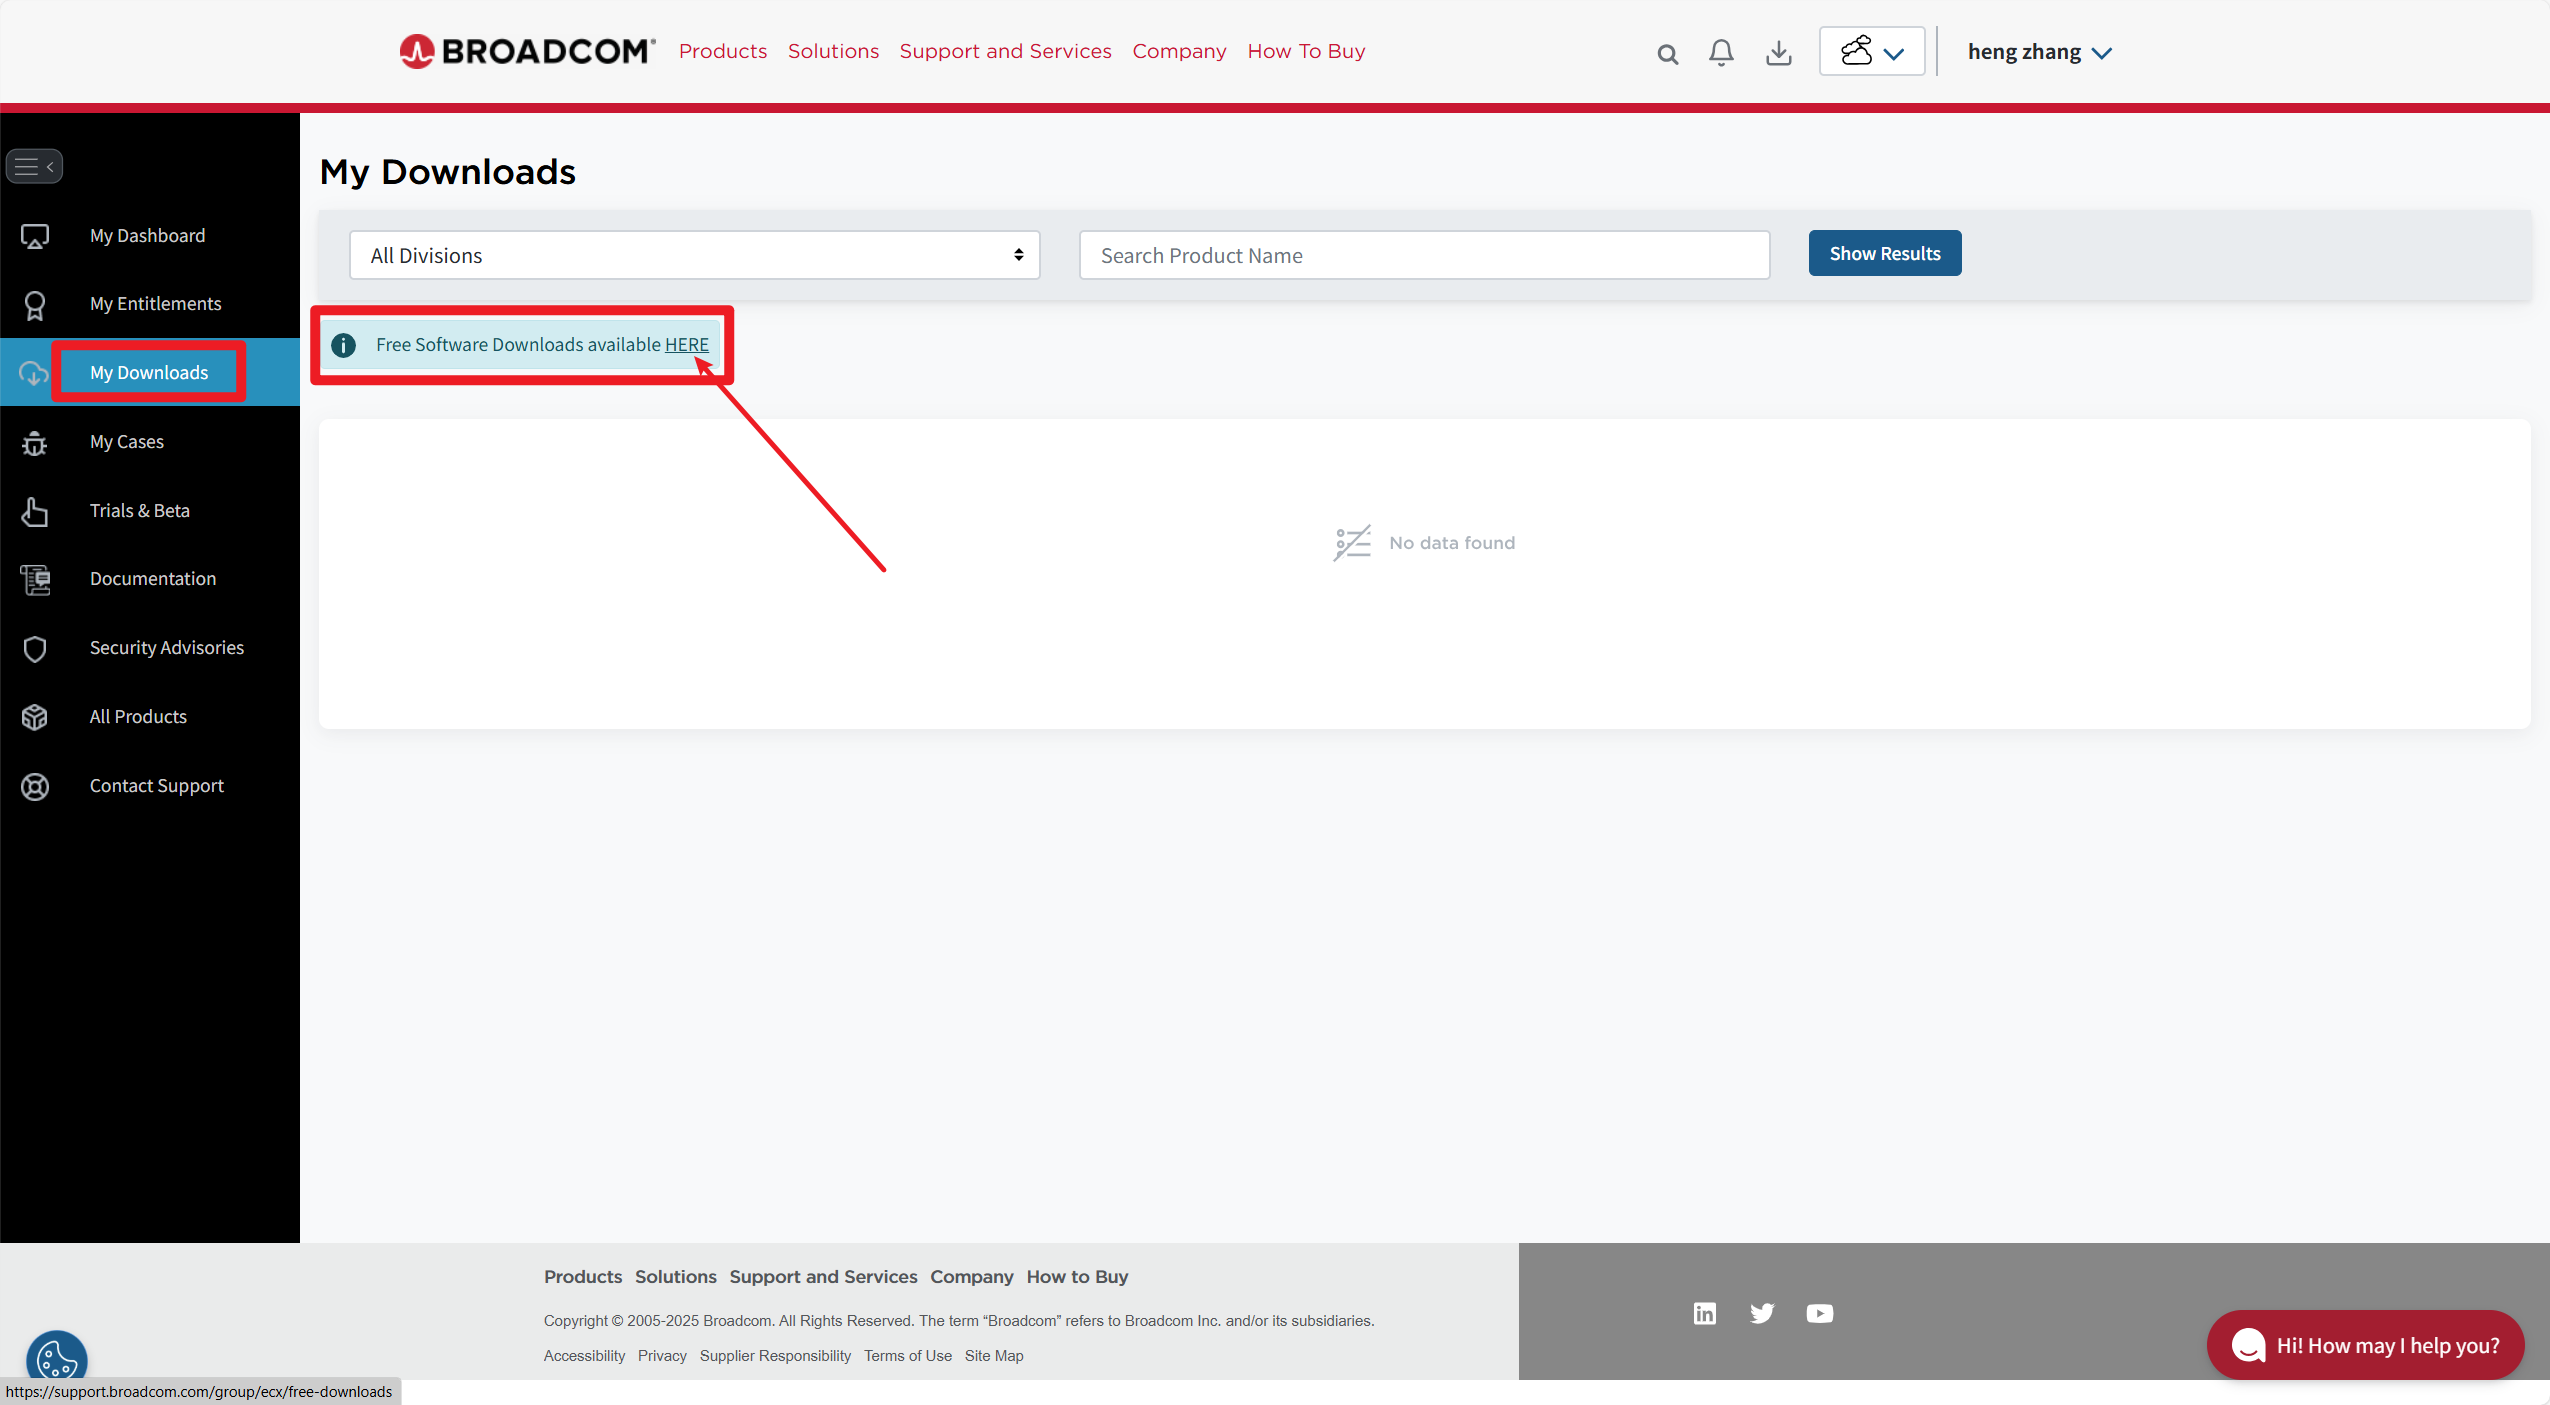The height and width of the screenshot is (1405, 2550).
Task: Open the Terms of Use footer link
Action: 908,1356
